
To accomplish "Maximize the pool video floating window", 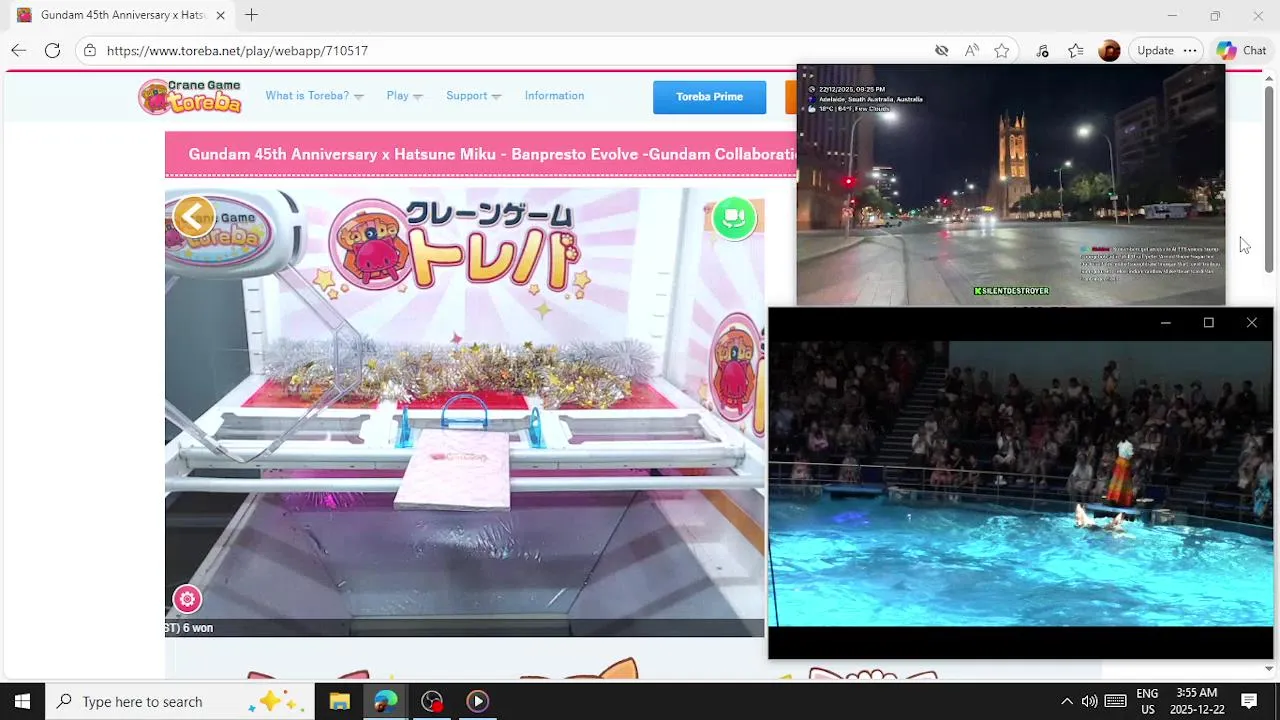I will [x=1208, y=322].
